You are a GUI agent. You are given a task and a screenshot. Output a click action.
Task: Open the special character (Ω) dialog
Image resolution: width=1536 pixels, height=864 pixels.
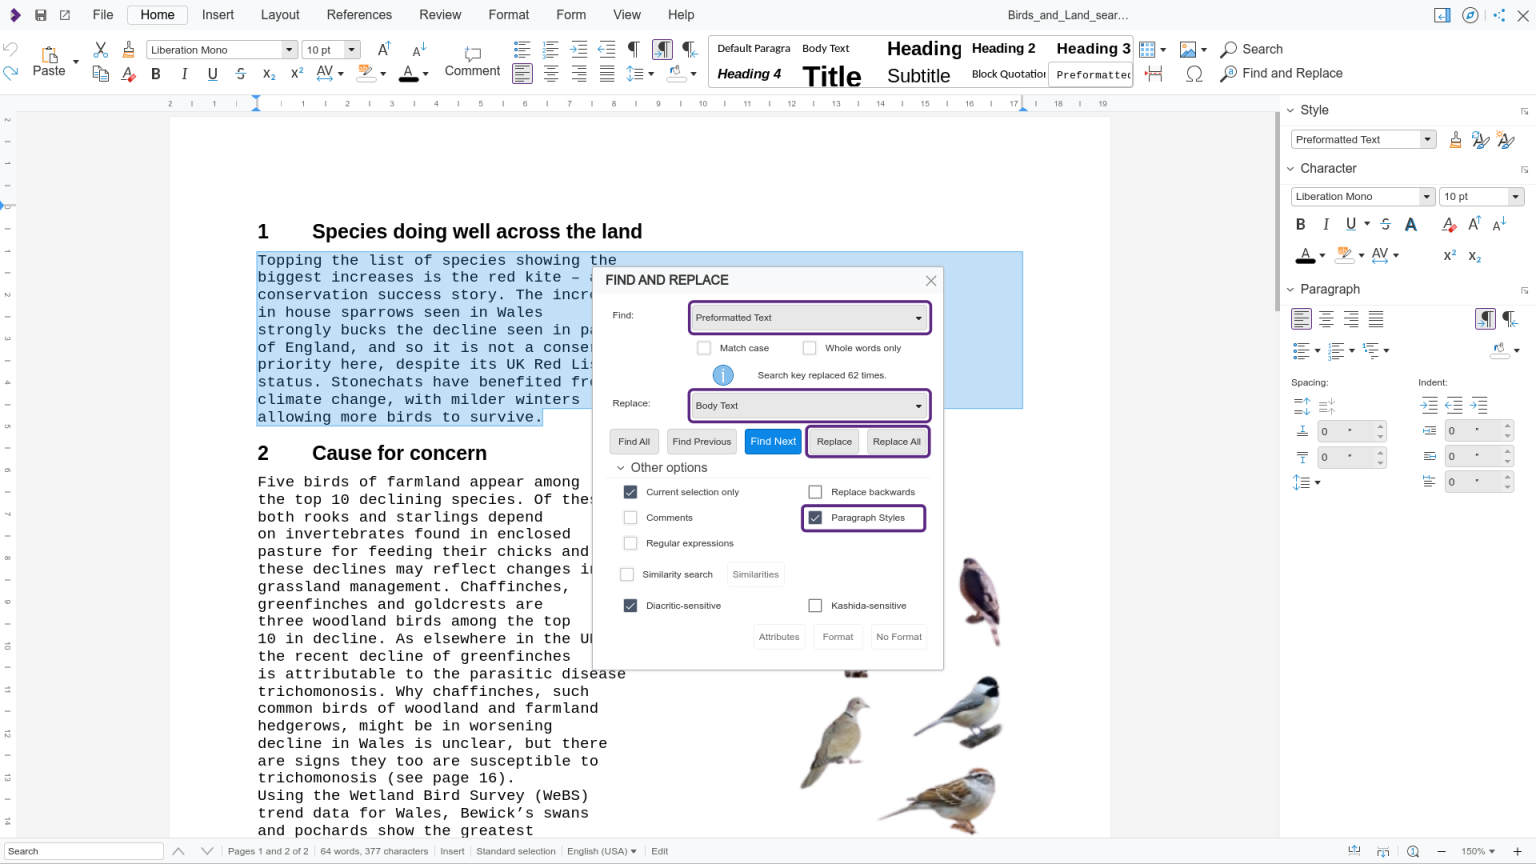coord(1194,73)
